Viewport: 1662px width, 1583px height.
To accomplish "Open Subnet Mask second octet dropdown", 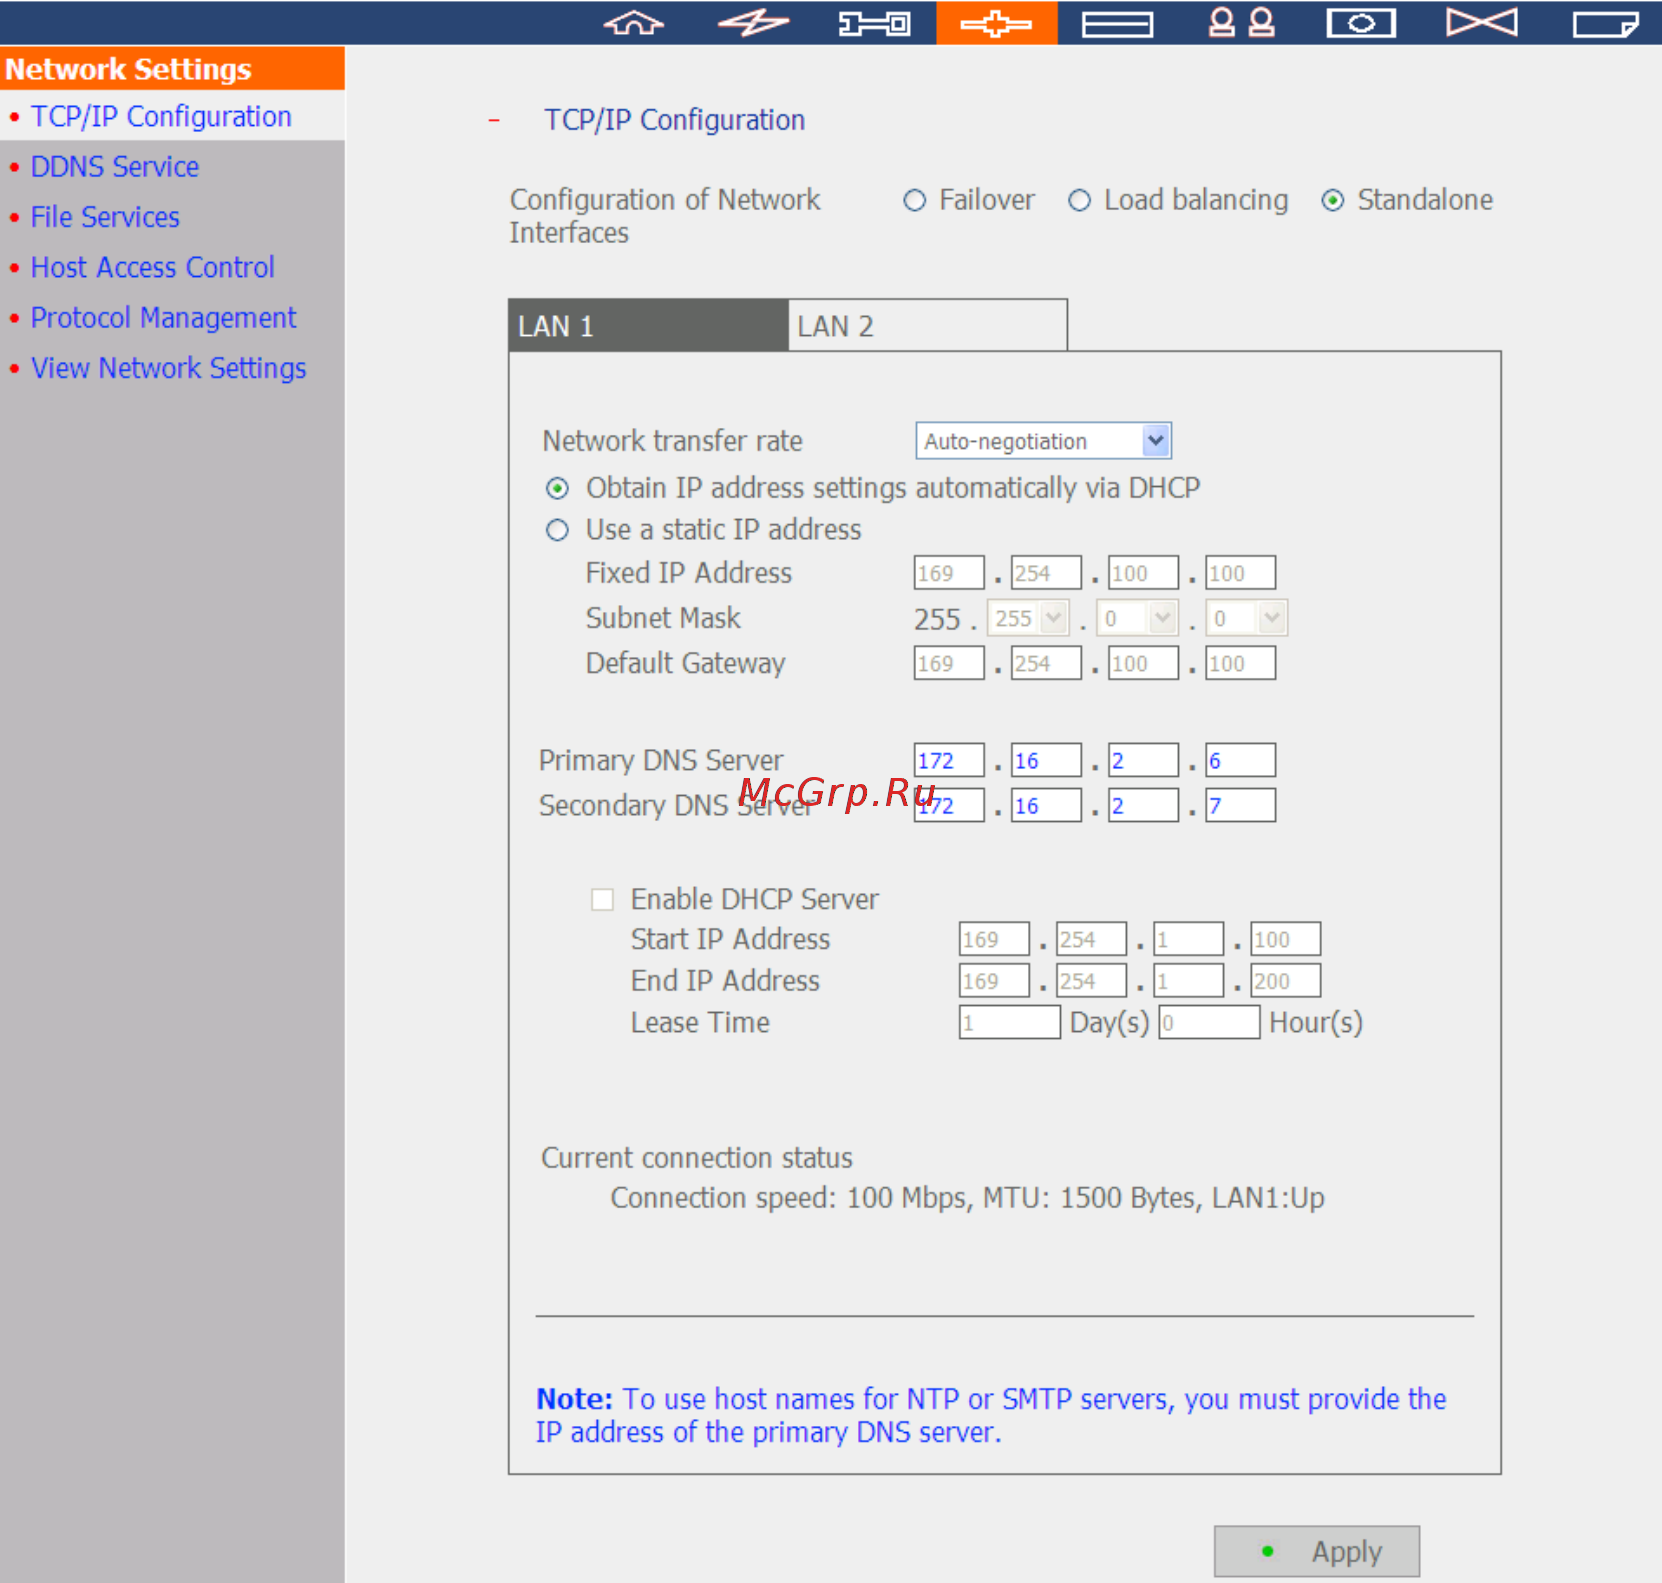I will coord(1028,618).
